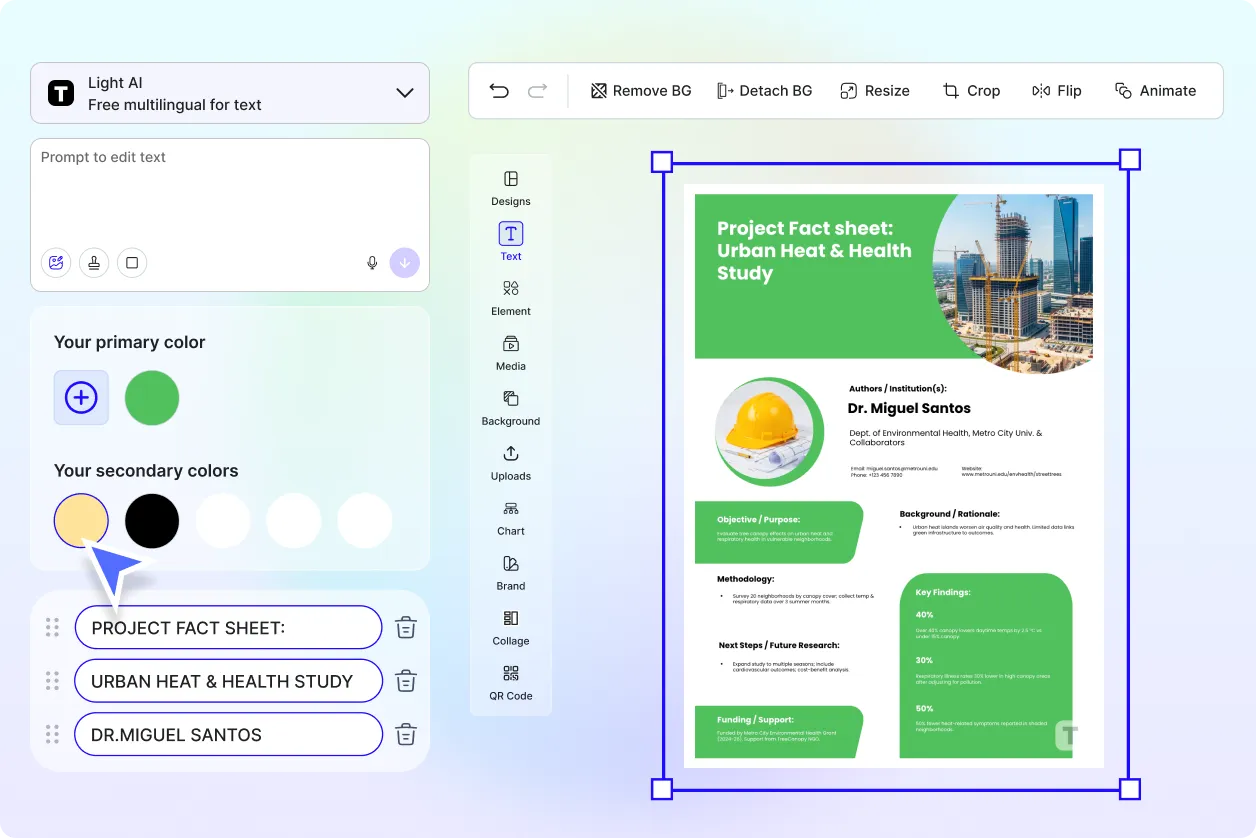
Task: Click the bottom-left selection handle on canvas
Action: [662, 790]
